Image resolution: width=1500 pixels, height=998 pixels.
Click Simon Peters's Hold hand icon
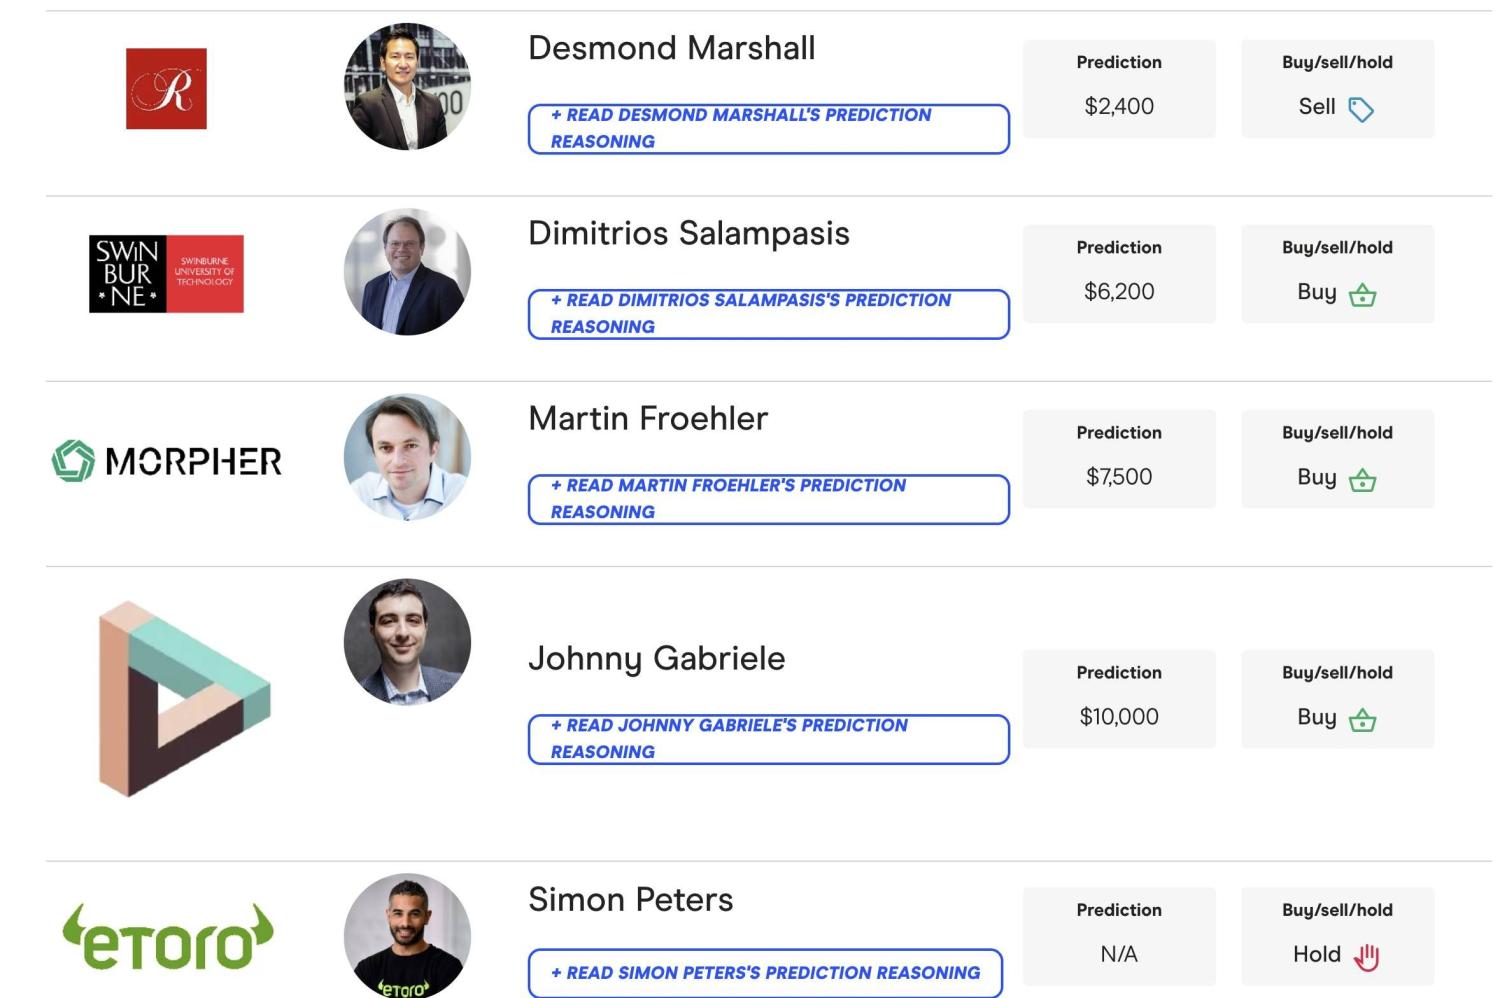[x=1366, y=957]
